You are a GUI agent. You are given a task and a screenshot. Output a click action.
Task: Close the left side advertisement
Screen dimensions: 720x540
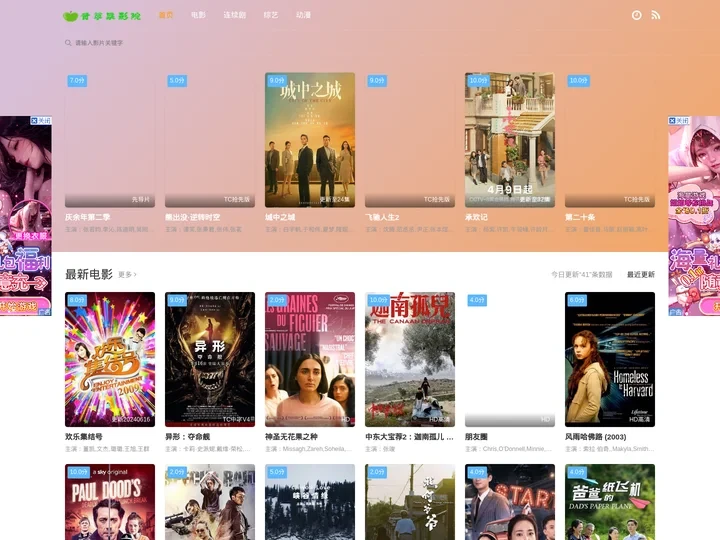(41, 120)
